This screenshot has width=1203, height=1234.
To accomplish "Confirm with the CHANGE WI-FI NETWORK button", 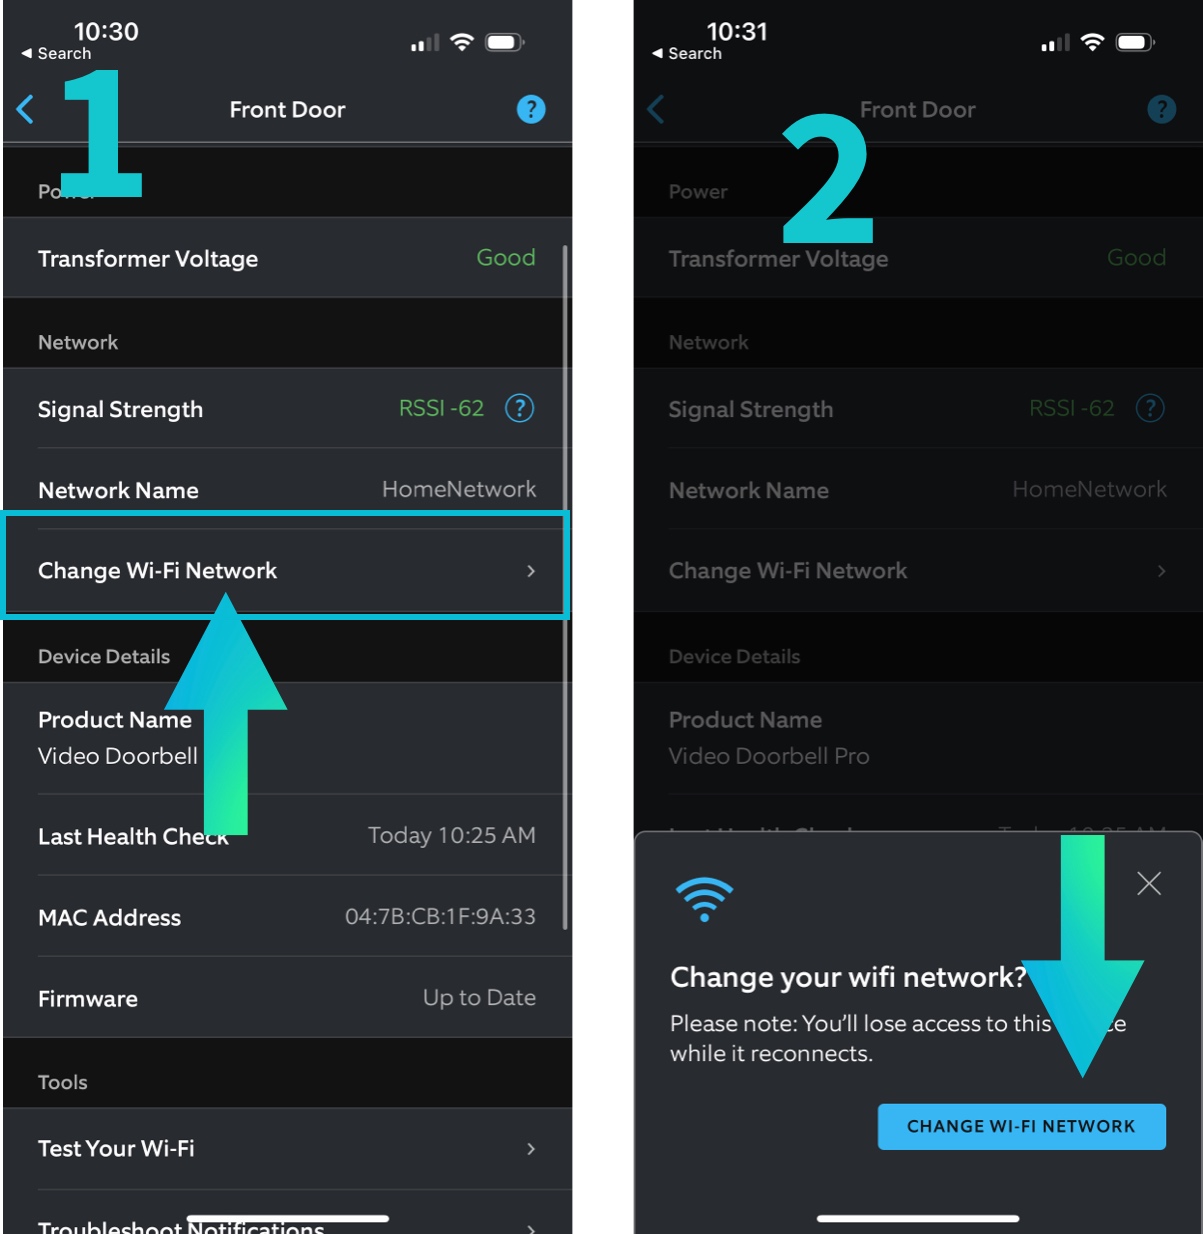I will point(1021,1127).
